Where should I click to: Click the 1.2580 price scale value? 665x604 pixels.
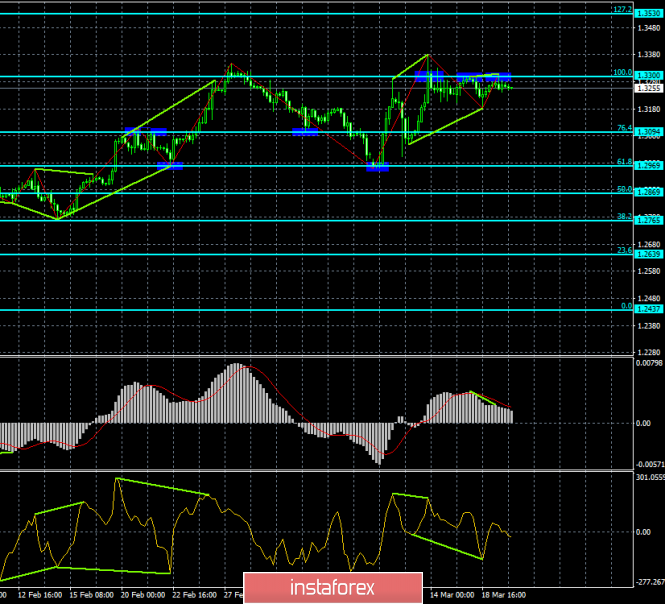(649, 271)
